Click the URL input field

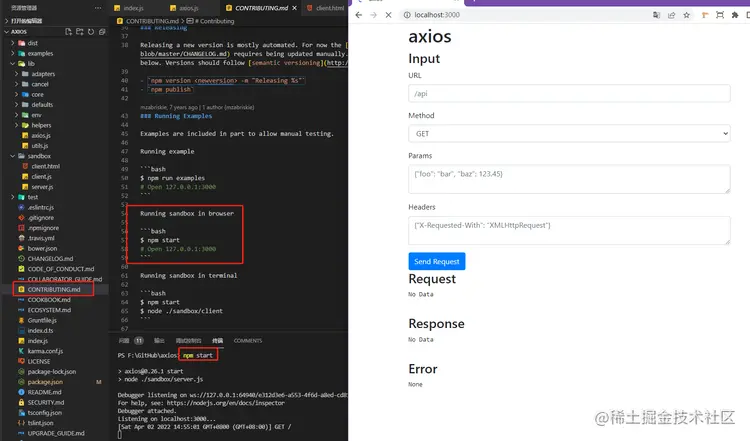(x=569, y=93)
